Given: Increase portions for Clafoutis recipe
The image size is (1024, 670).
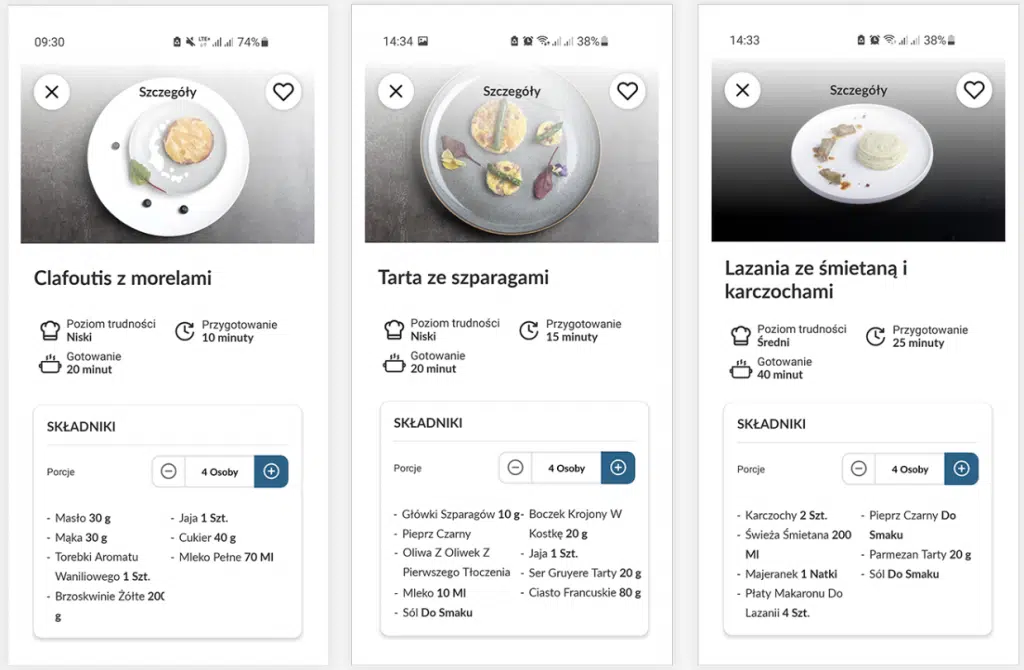Looking at the screenshot, I should point(271,471).
